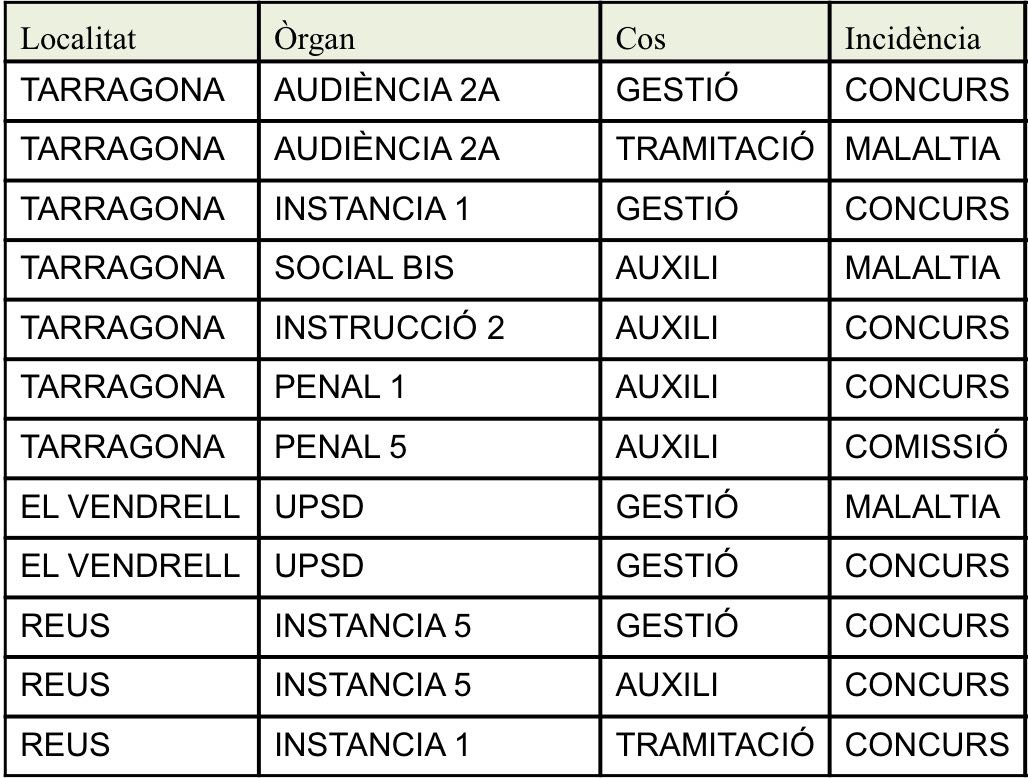The width and height of the screenshot is (1028, 778).
Task: Click INSTANCIA 1 in the Tarragona row
Action: 429,209
